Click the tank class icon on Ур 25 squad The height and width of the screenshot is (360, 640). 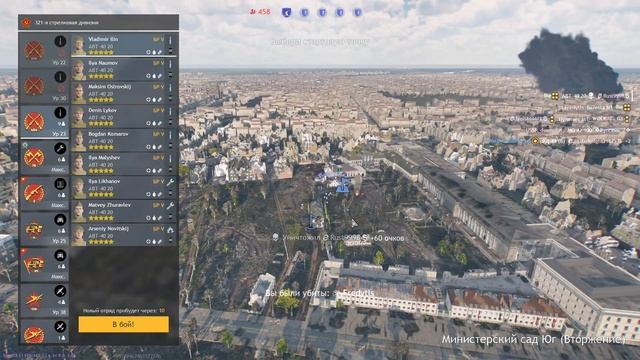click(60, 220)
